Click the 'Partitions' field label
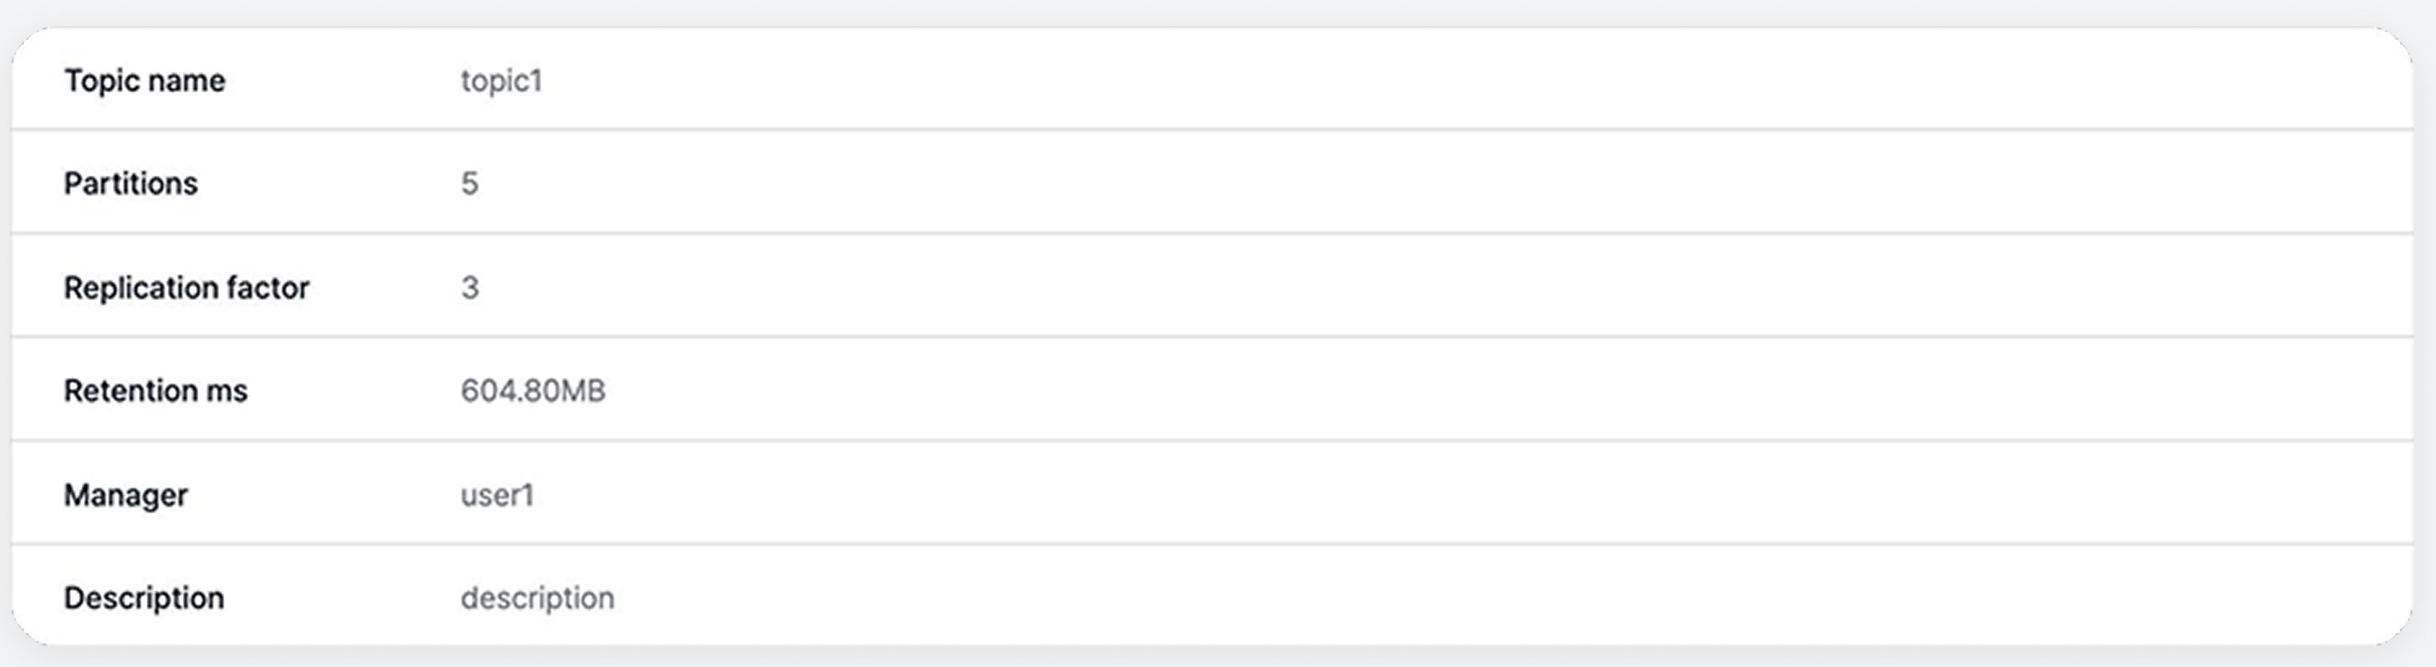 pyautogui.click(x=130, y=183)
